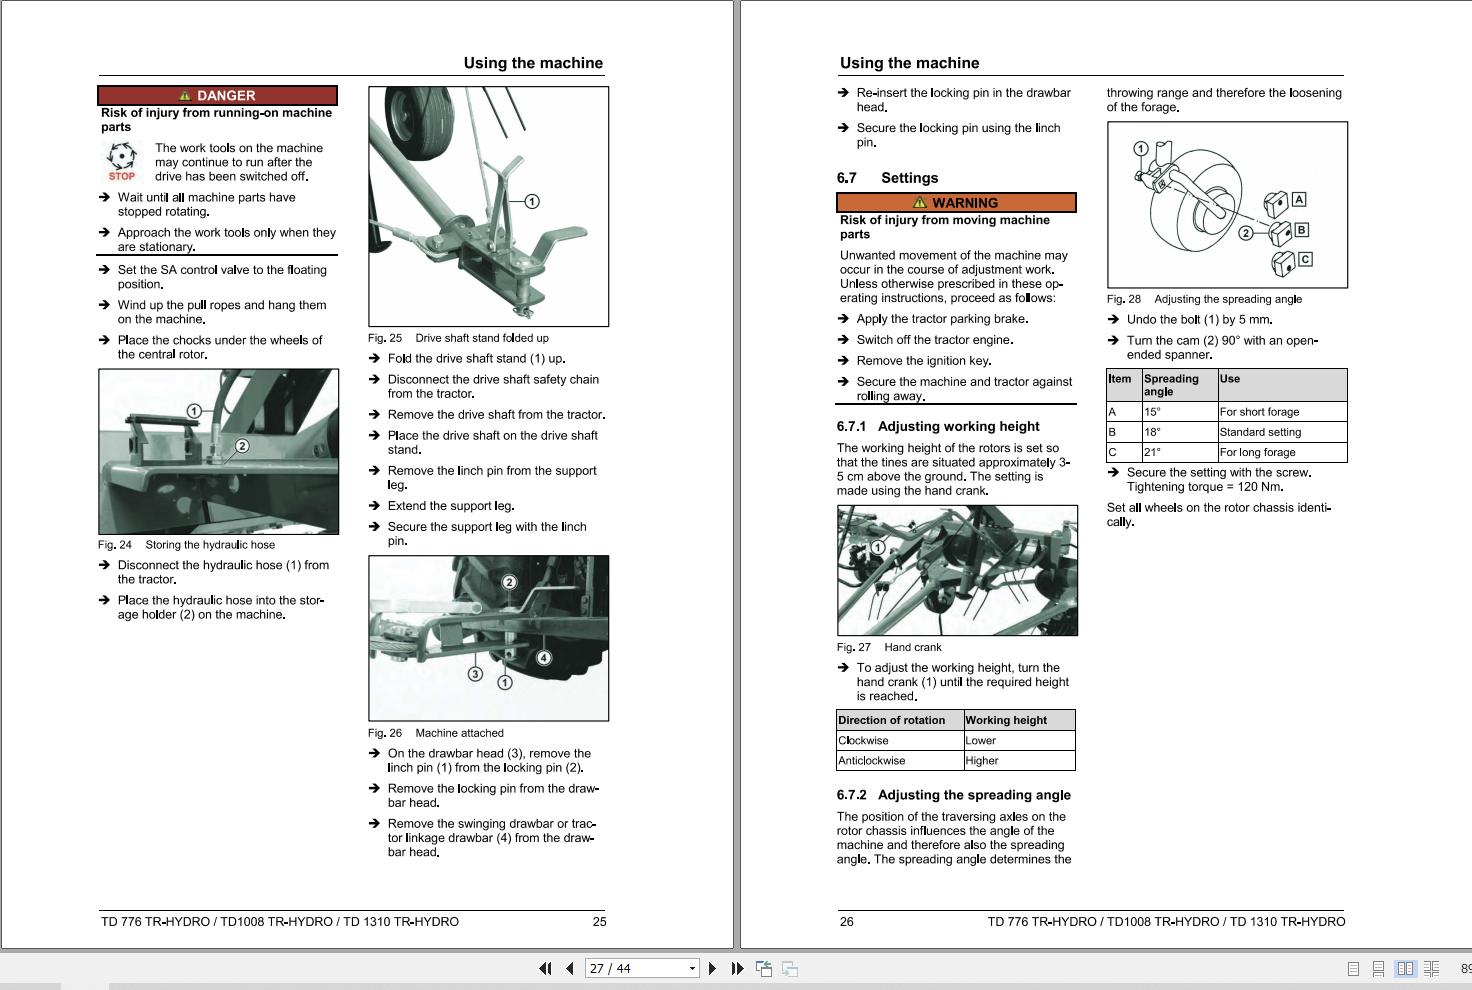Click 'Risk of injury from running-on machine parts'
1472x990 pixels.
(216, 120)
